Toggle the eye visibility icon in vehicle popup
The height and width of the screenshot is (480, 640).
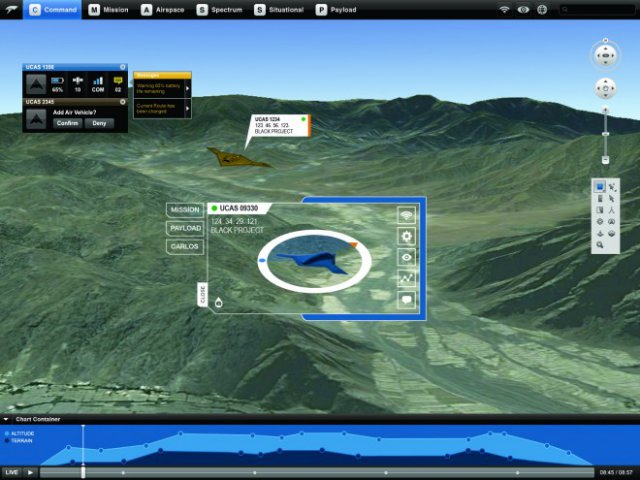(x=407, y=257)
